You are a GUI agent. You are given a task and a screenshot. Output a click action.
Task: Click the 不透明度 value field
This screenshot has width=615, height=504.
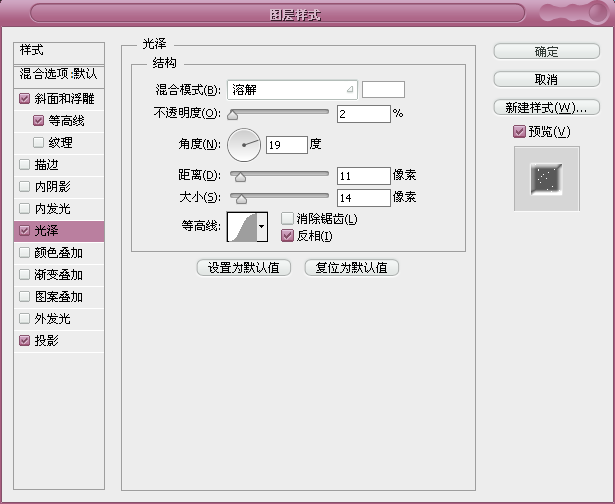coord(364,114)
